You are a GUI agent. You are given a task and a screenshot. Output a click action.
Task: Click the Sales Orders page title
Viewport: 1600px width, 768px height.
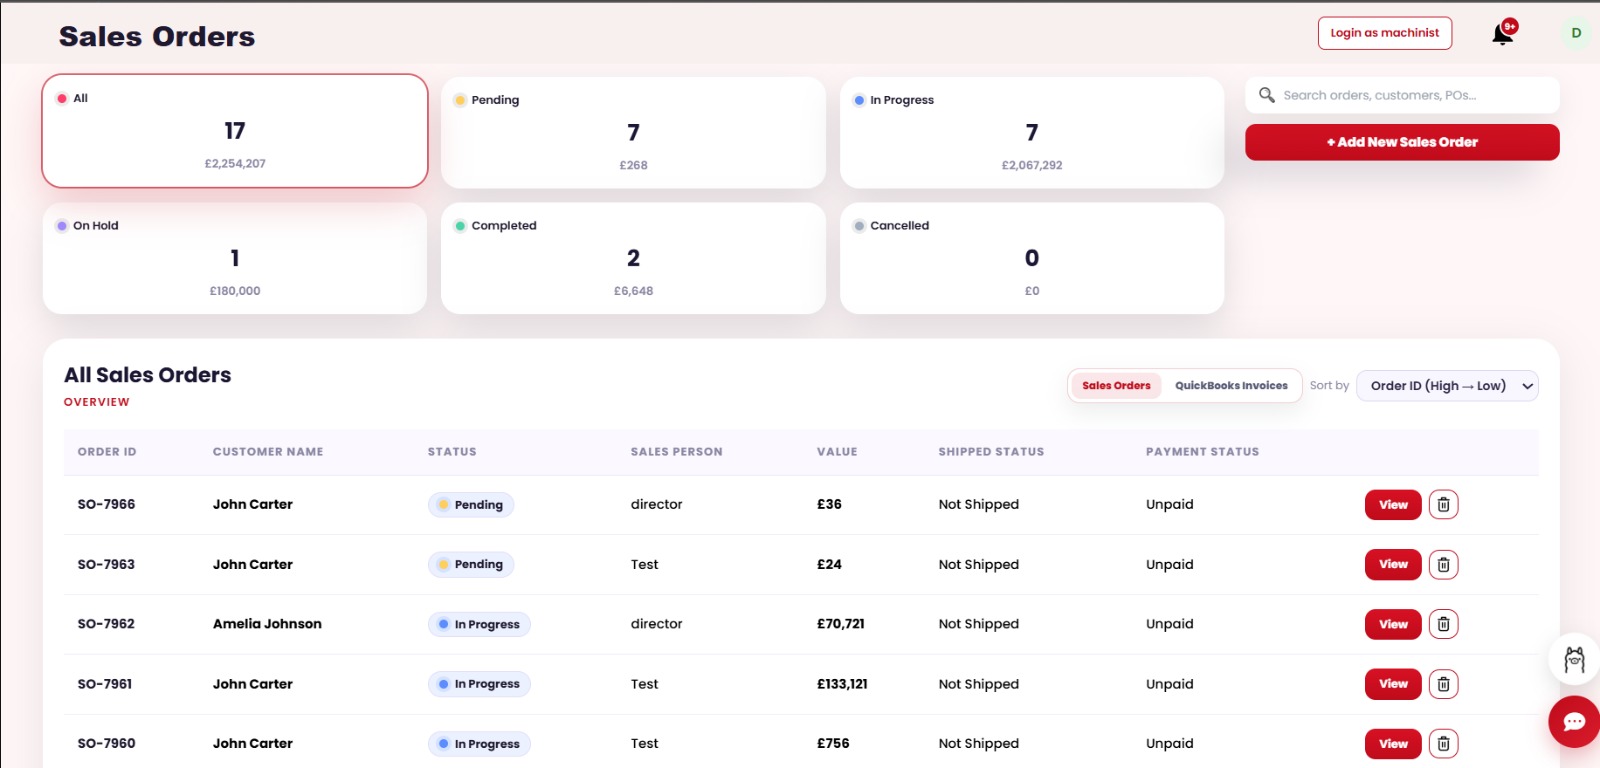157,37
